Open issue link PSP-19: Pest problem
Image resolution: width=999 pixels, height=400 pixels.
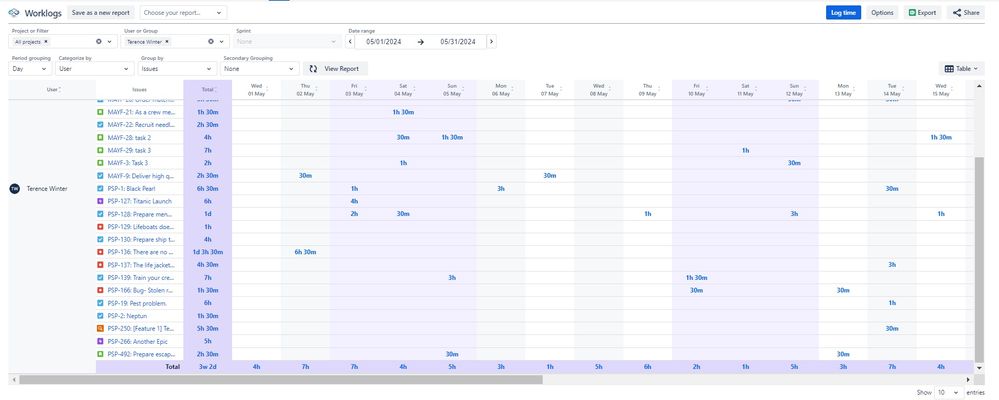(137, 303)
